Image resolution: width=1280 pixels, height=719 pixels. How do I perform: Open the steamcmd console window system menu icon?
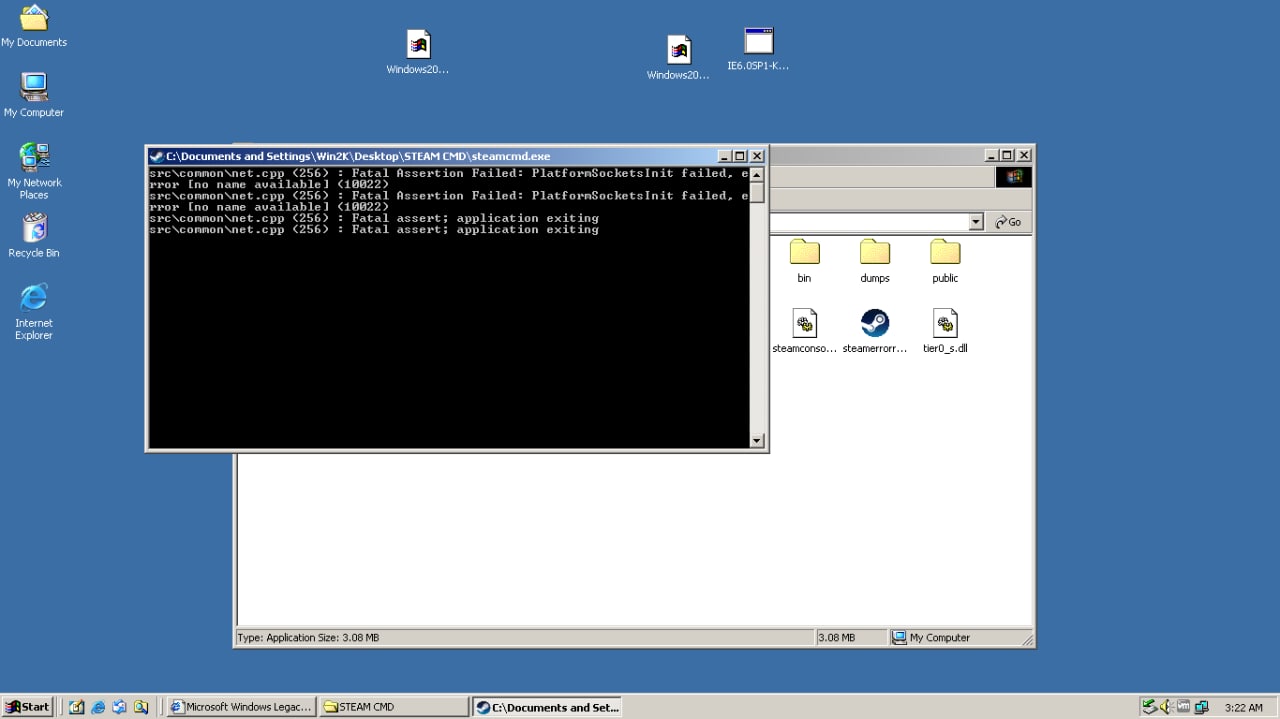[x=157, y=156]
